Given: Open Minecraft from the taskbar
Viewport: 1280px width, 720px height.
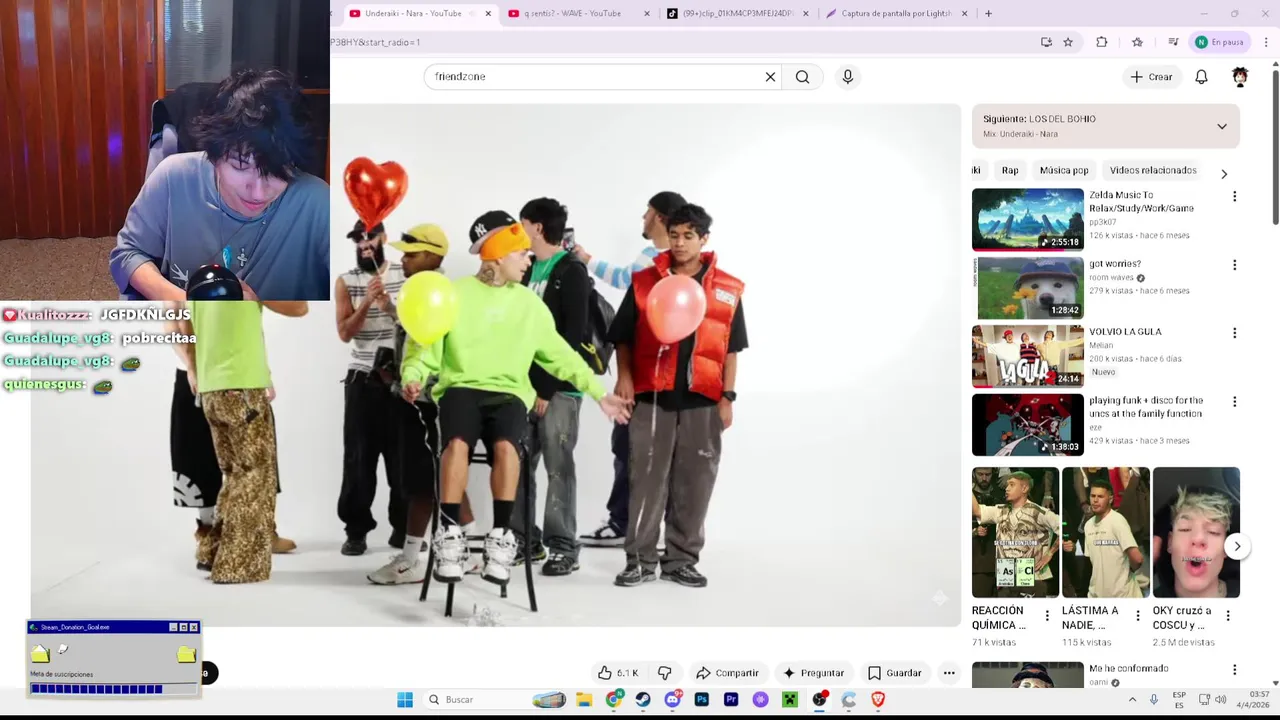Looking at the screenshot, I should click(x=790, y=700).
